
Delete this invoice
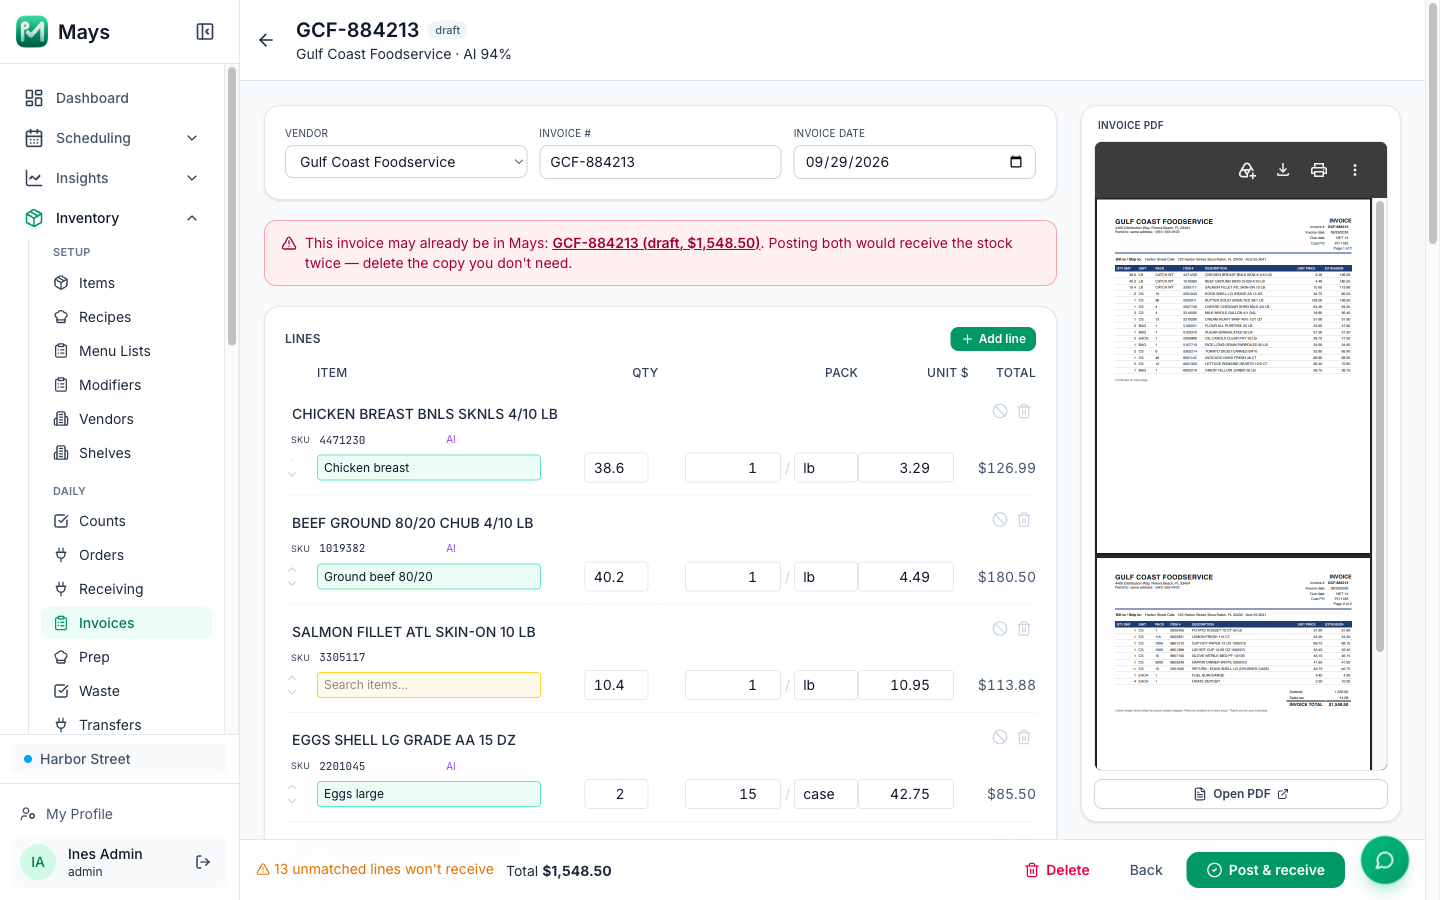pos(1057,870)
